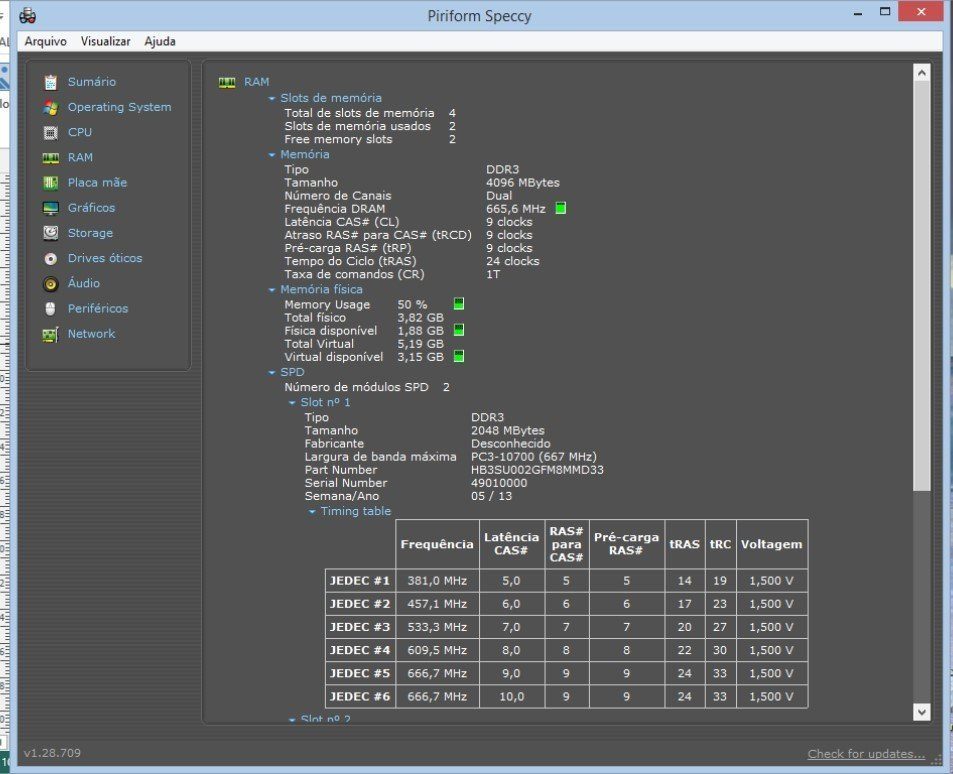953x774 pixels.
Task: Click the Total Virtual 5,19 GB value
Action: click(x=421, y=344)
